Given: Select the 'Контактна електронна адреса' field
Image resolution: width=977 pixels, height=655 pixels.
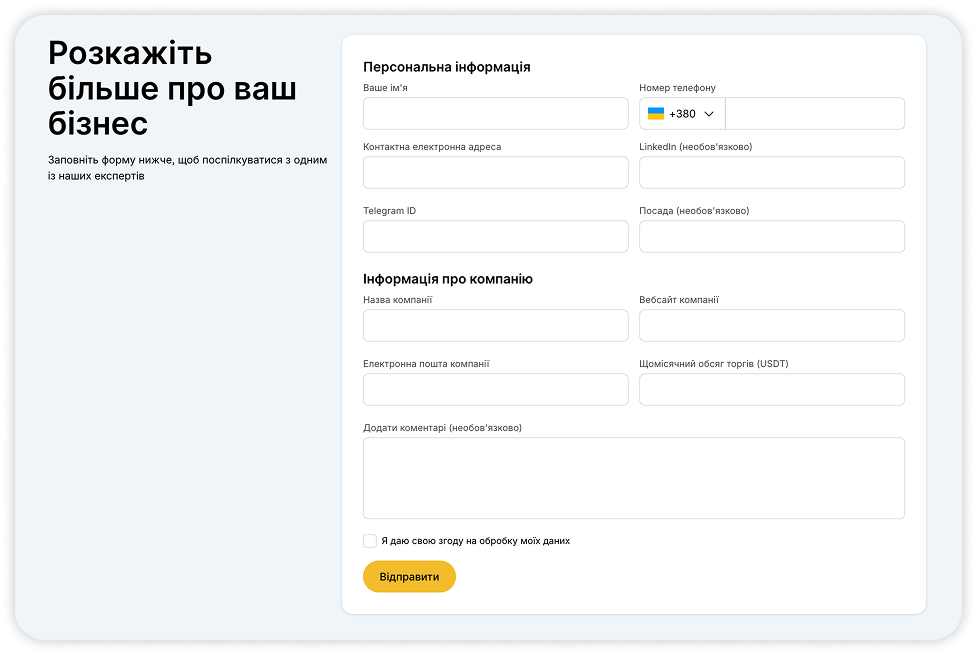Looking at the screenshot, I should 495,173.
